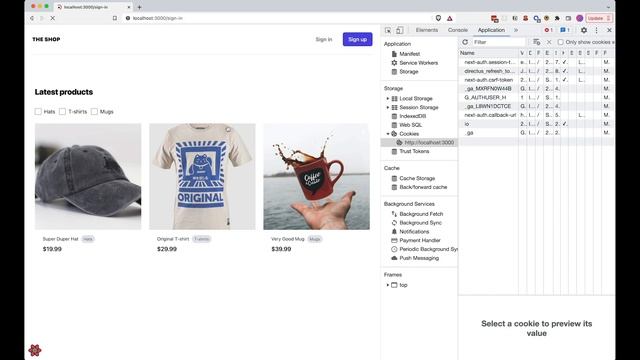Delete selected cookie with X icon
The image size is (640, 360).
click(x=549, y=42)
